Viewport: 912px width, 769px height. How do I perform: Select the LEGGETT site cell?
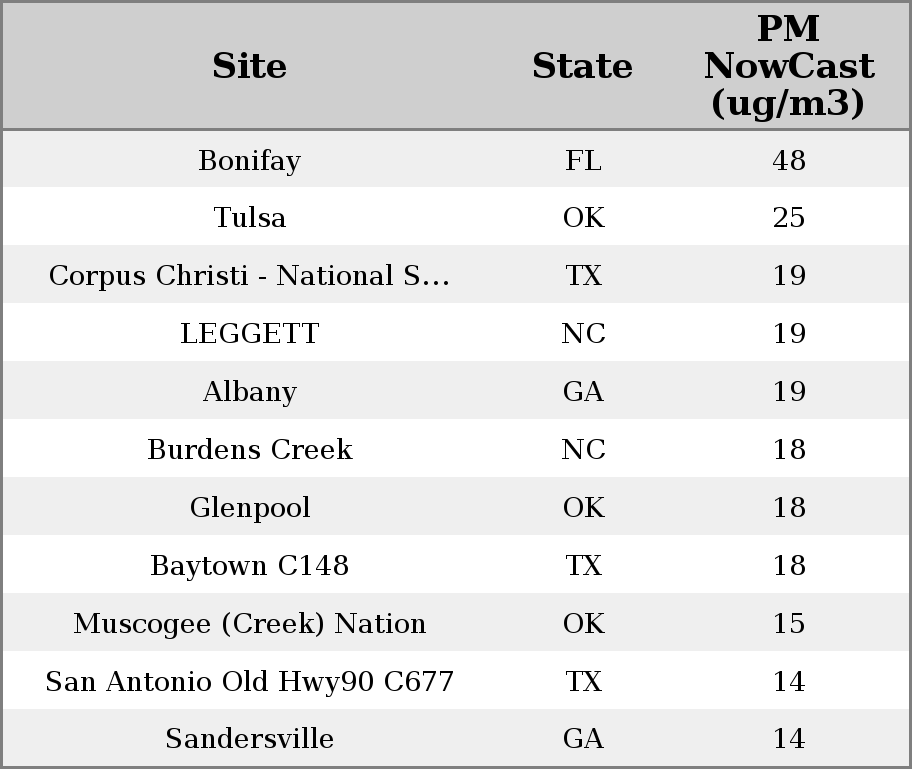pyautogui.click(x=249, y=333)
